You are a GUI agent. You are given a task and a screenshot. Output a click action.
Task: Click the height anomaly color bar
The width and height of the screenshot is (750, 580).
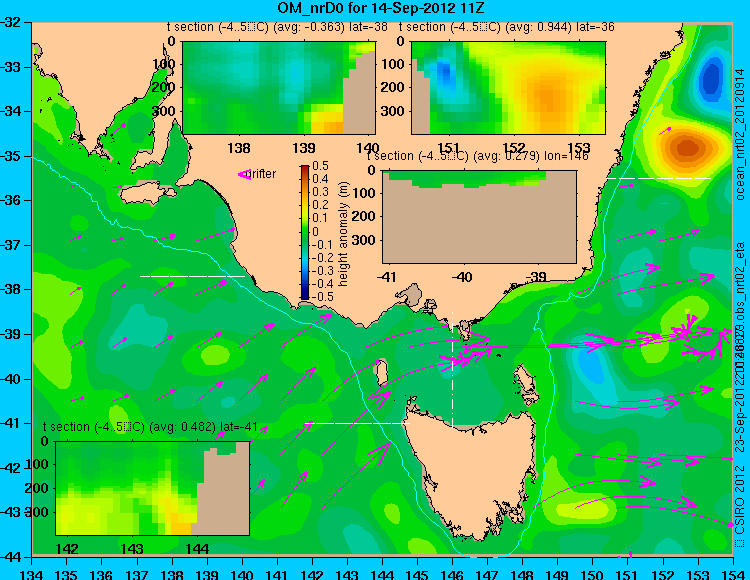(305, 232)
